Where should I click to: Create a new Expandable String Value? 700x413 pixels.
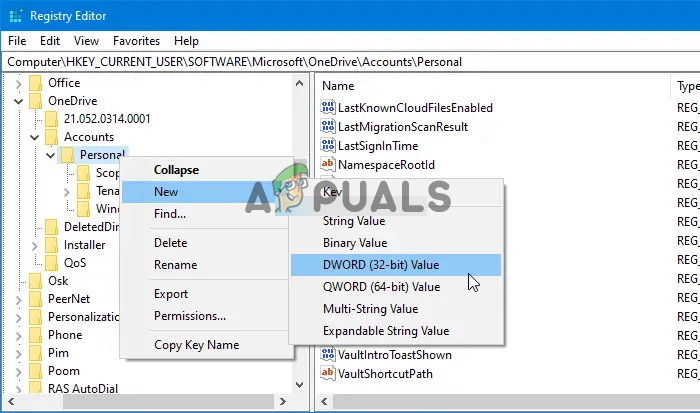point(396,331)
